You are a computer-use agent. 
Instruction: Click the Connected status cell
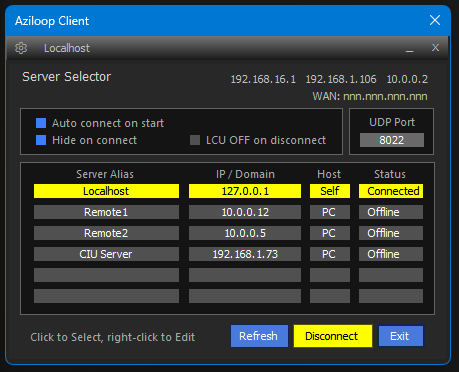(391, 191)
